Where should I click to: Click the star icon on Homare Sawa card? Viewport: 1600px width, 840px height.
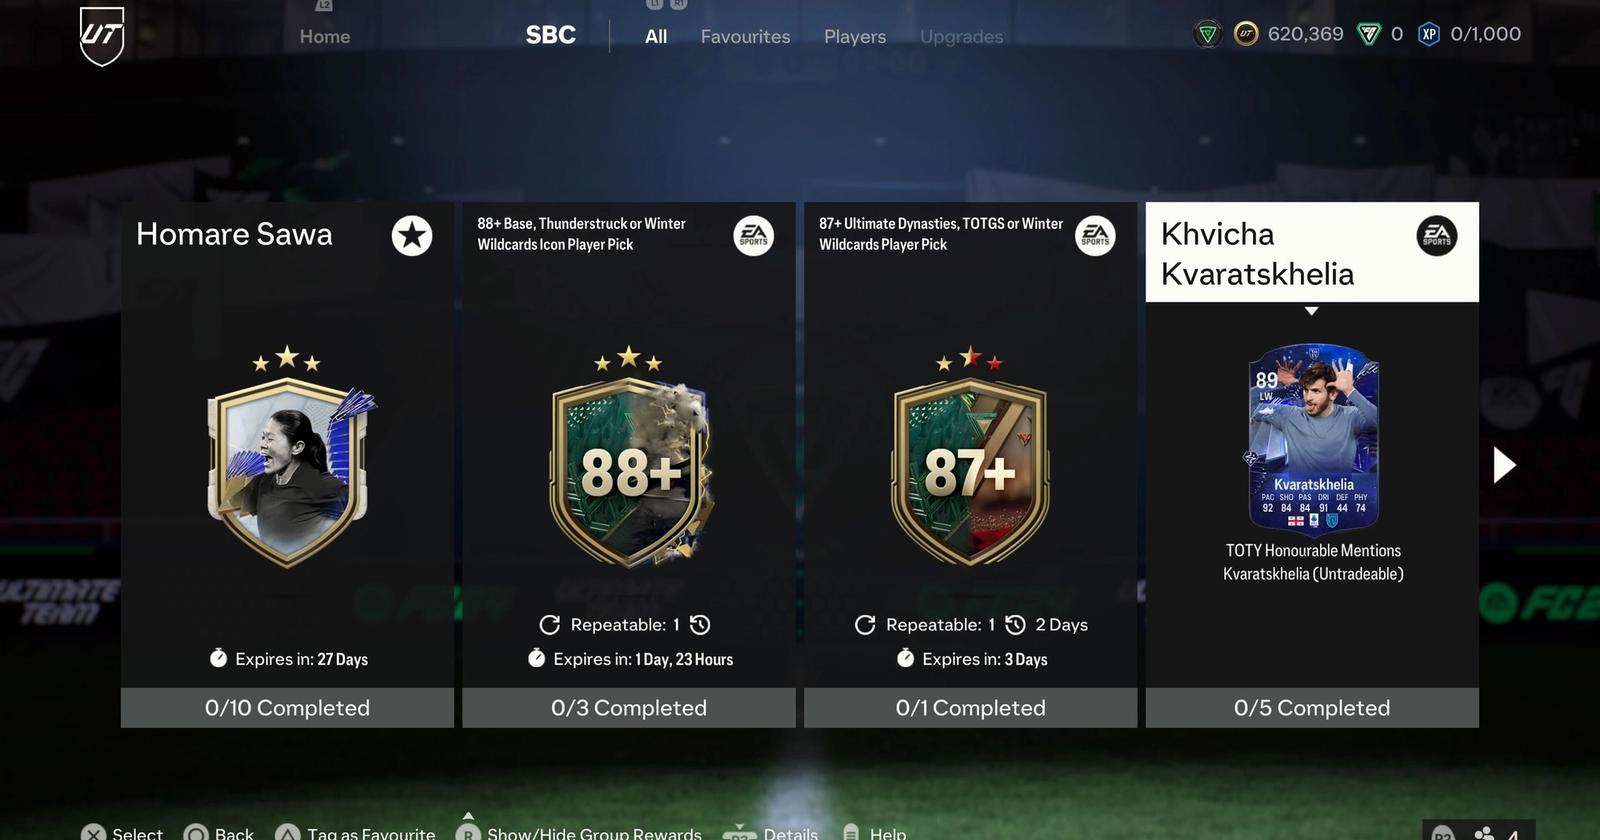tap(412, 236)
